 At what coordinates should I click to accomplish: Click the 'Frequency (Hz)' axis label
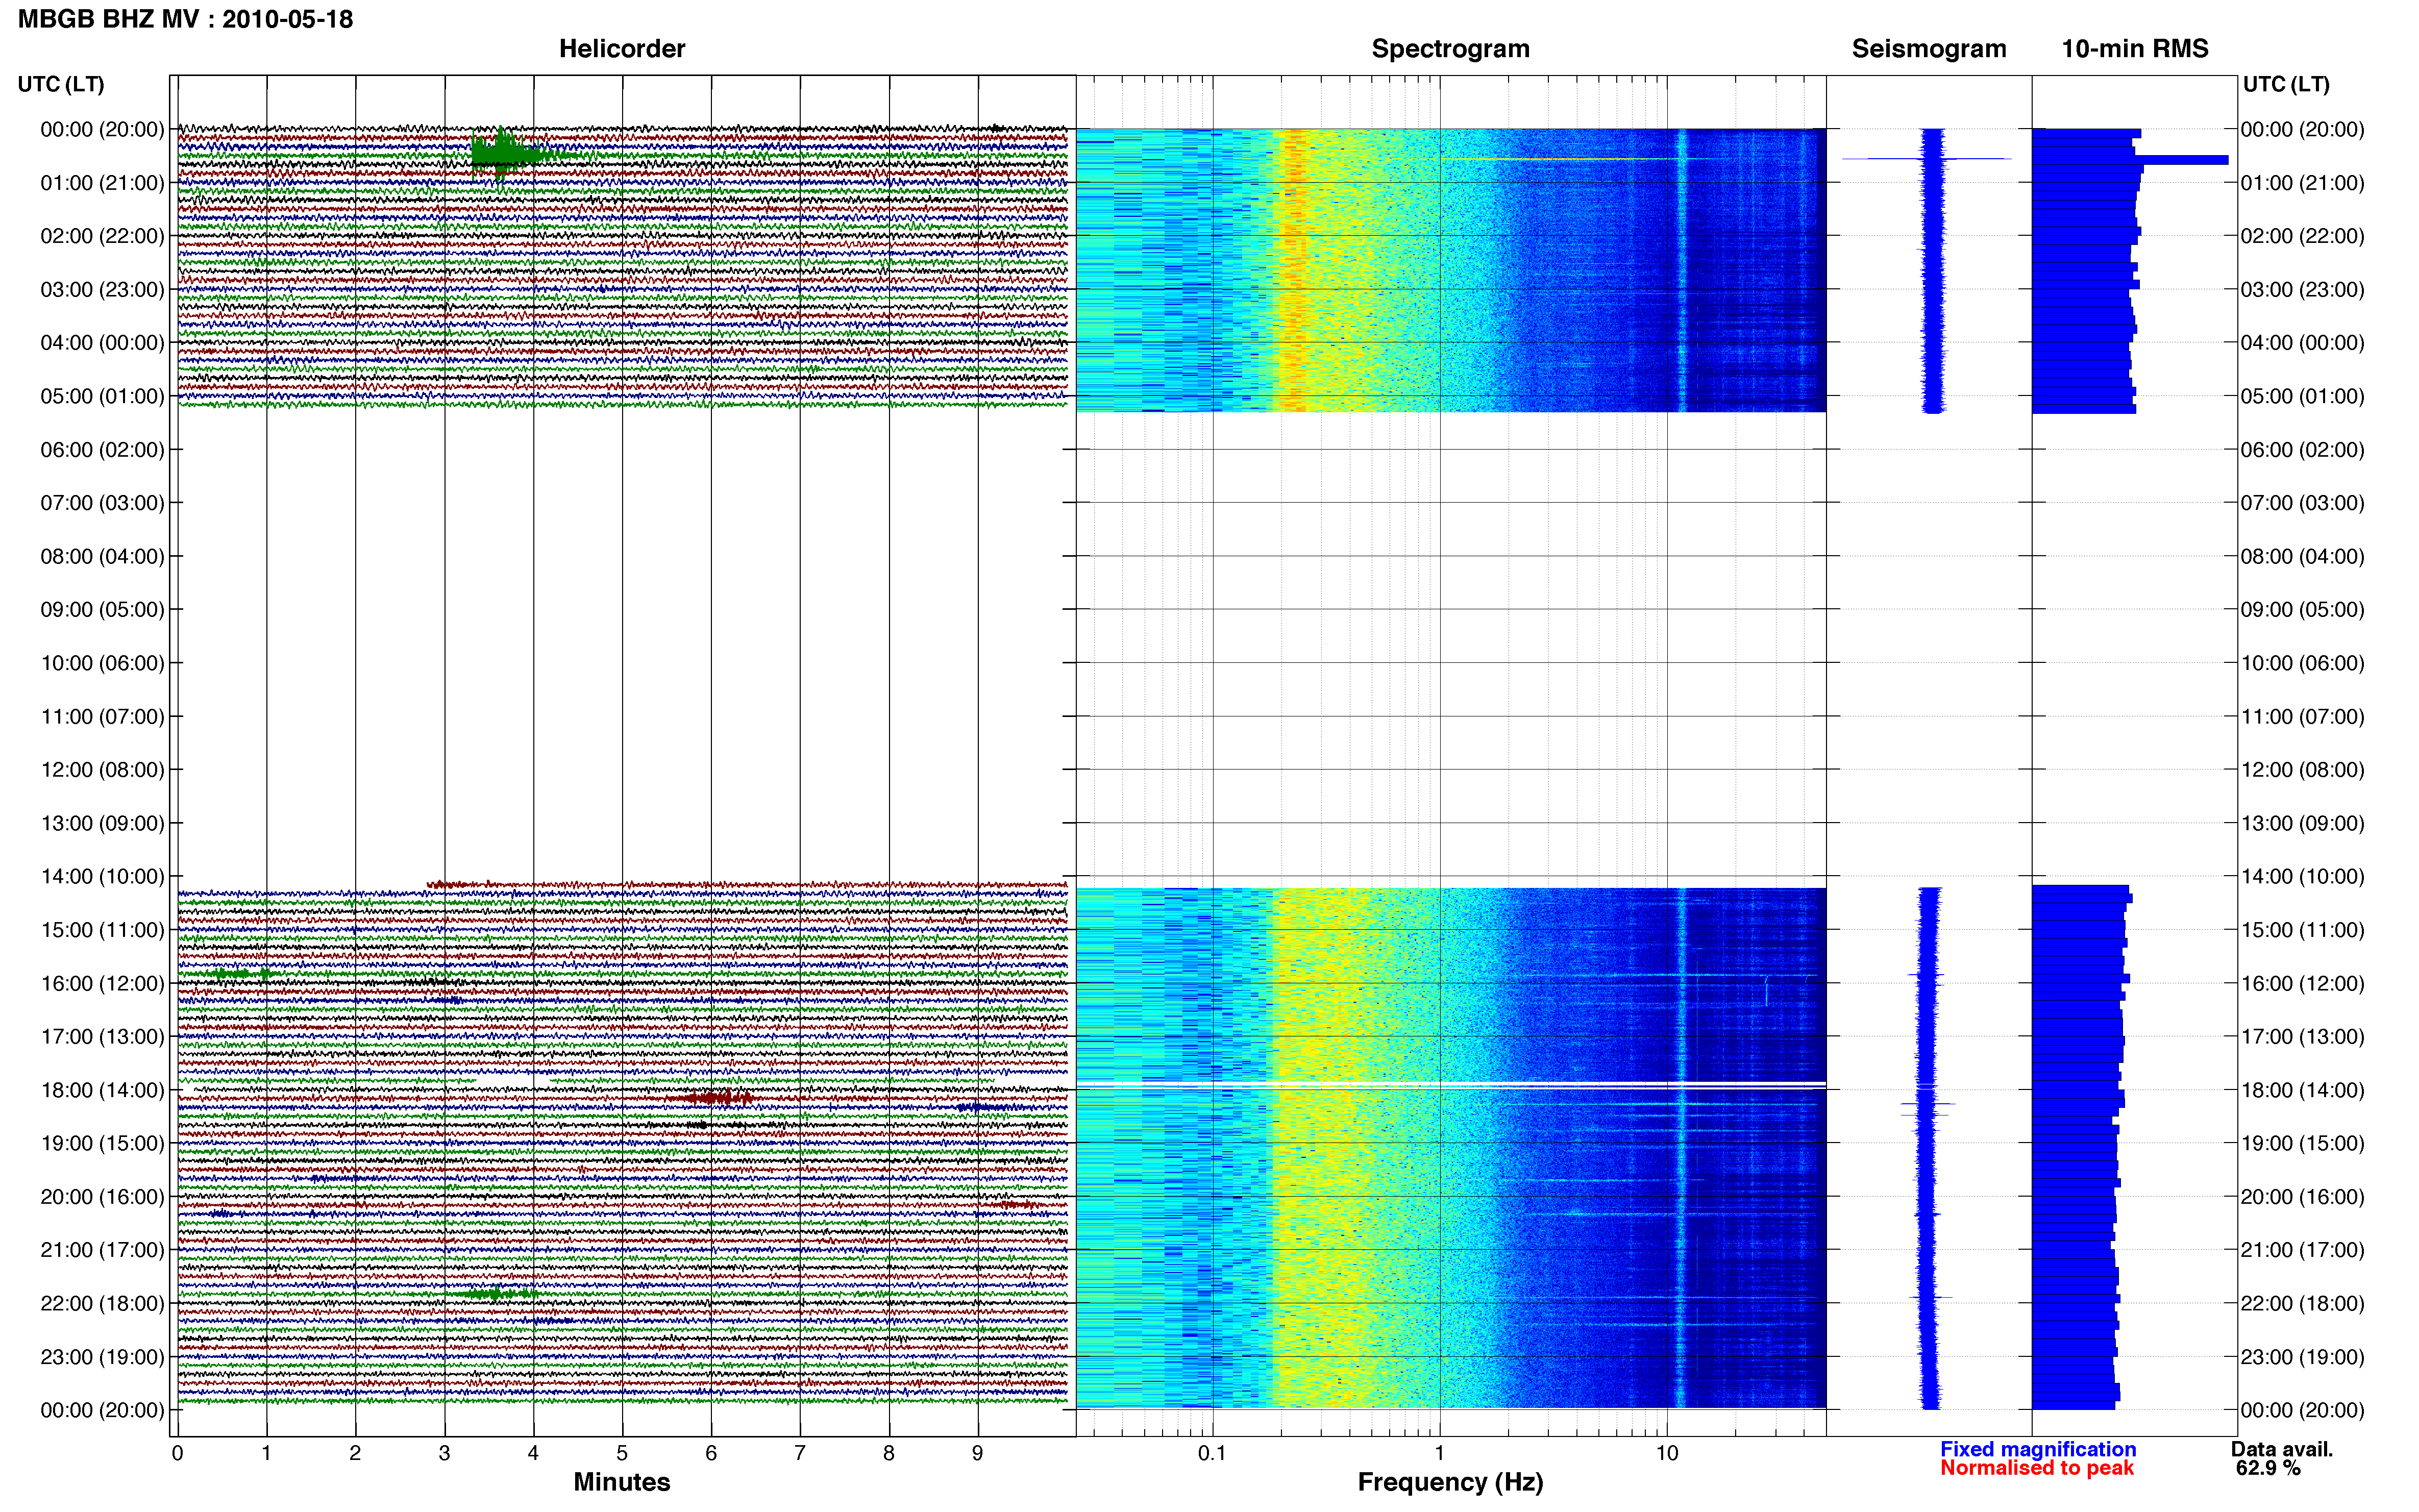(x=1450, y=1482)
